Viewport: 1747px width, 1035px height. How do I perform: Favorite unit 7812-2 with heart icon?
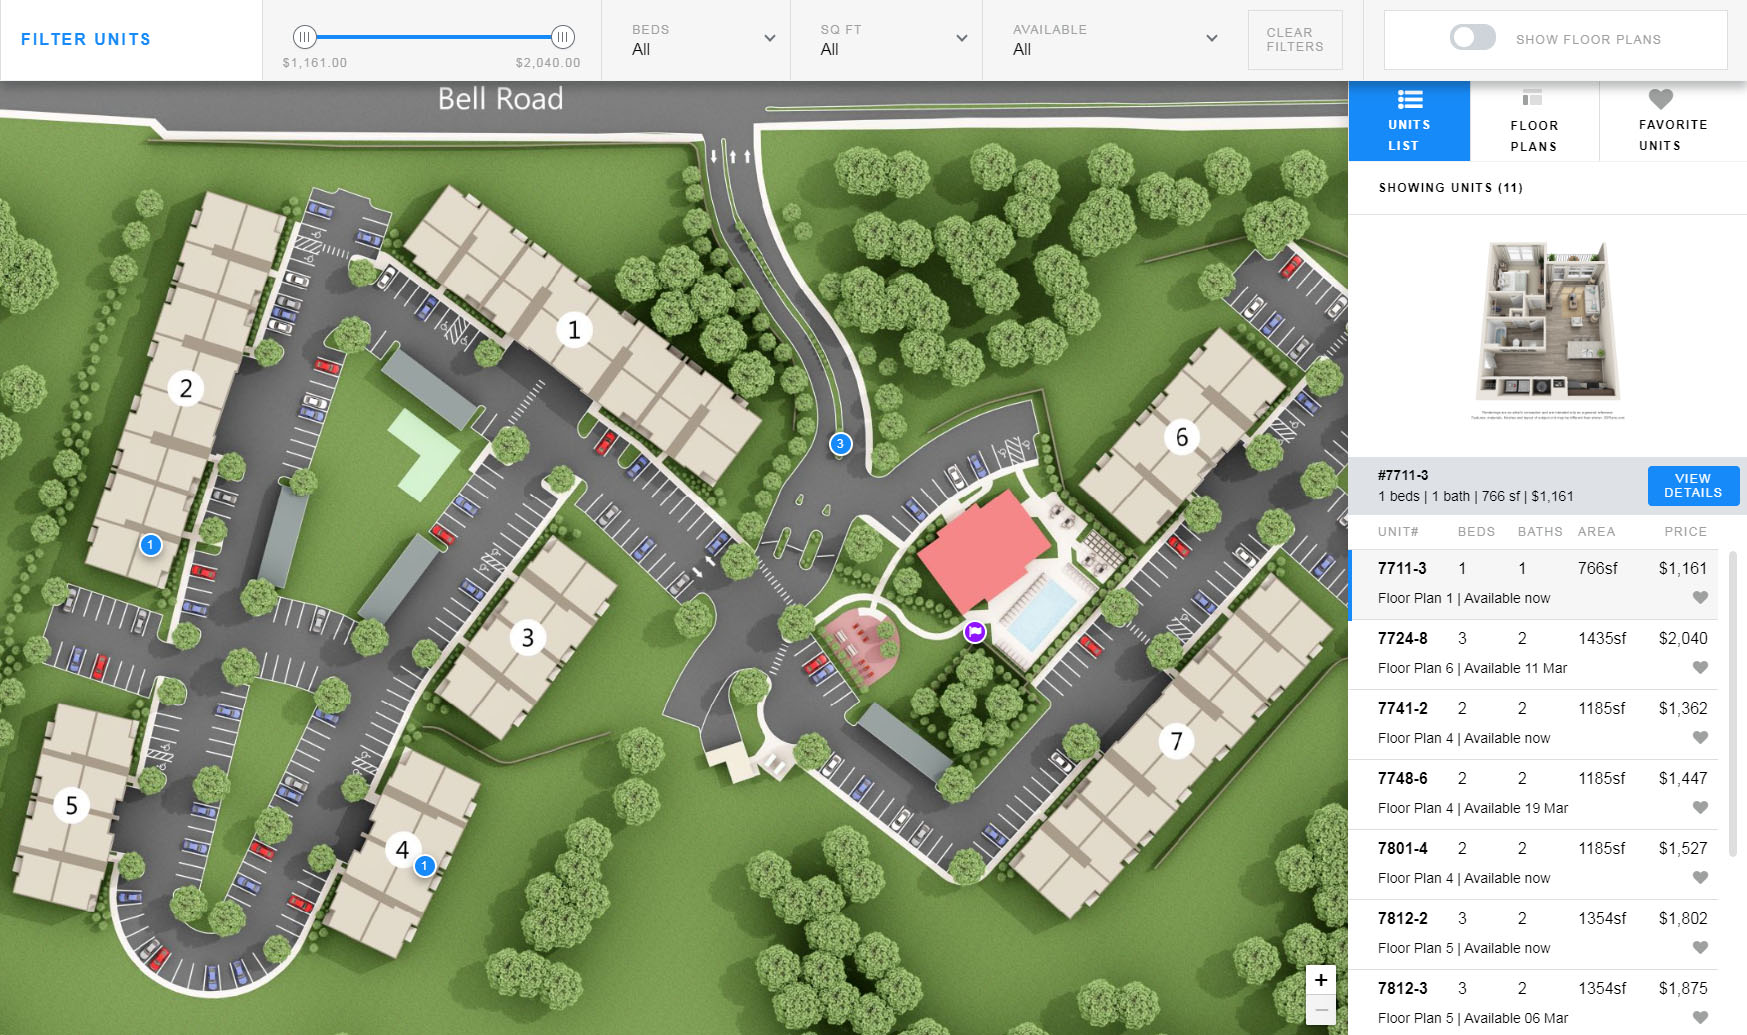point(1699,947)
